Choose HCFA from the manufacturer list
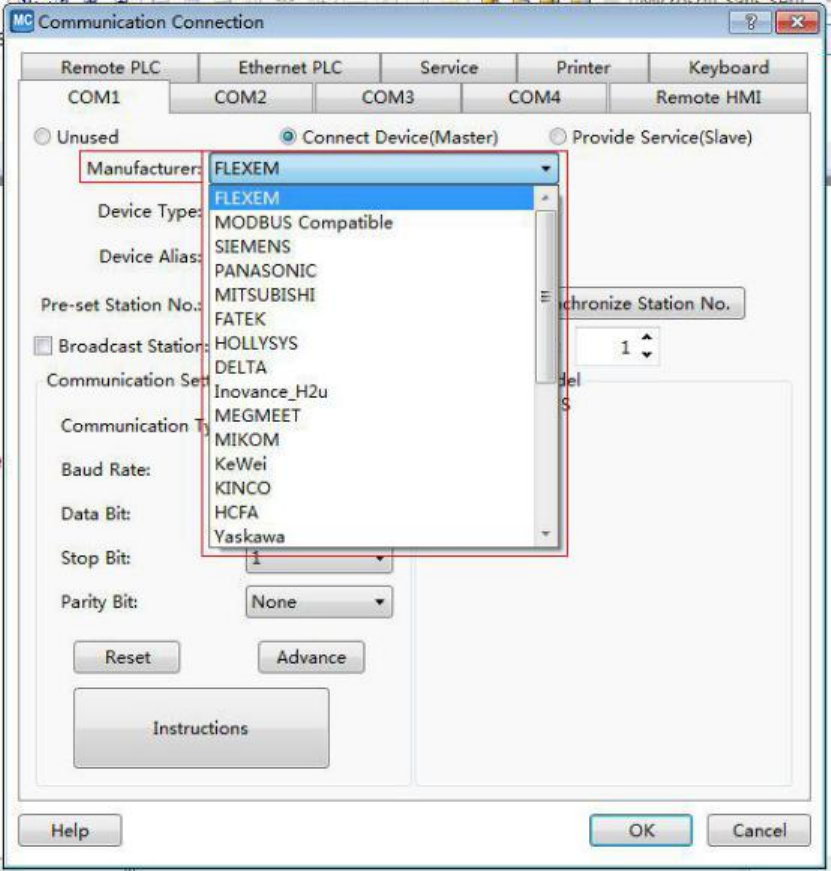Screen dimensions: 831x871 click(x=372, y=512)
